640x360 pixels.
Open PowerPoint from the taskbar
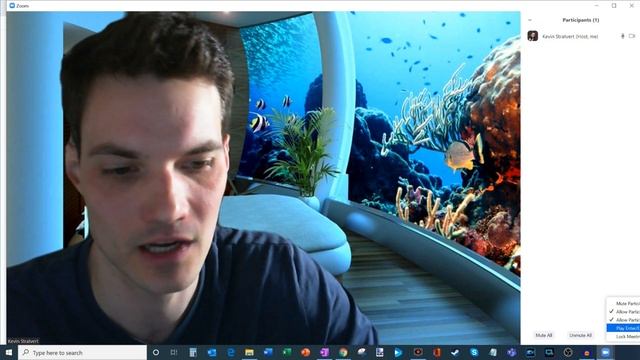click(306, 352)
